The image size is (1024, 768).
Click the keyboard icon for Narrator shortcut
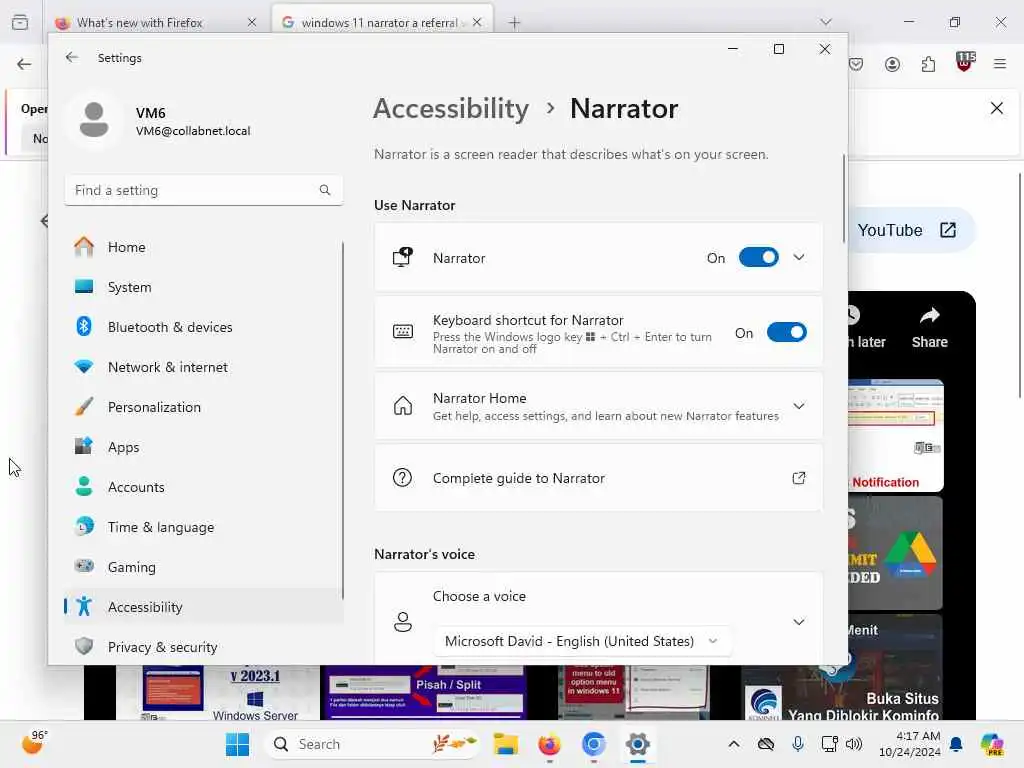coord(402,332)
